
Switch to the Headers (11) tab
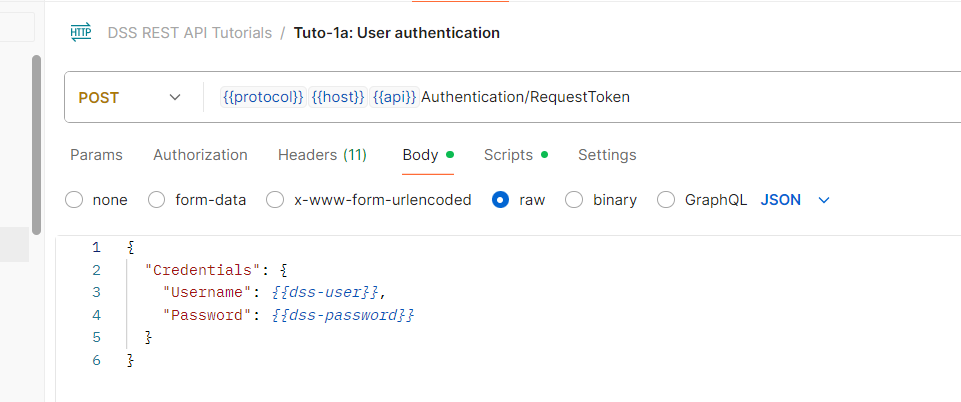pos(322,155)
